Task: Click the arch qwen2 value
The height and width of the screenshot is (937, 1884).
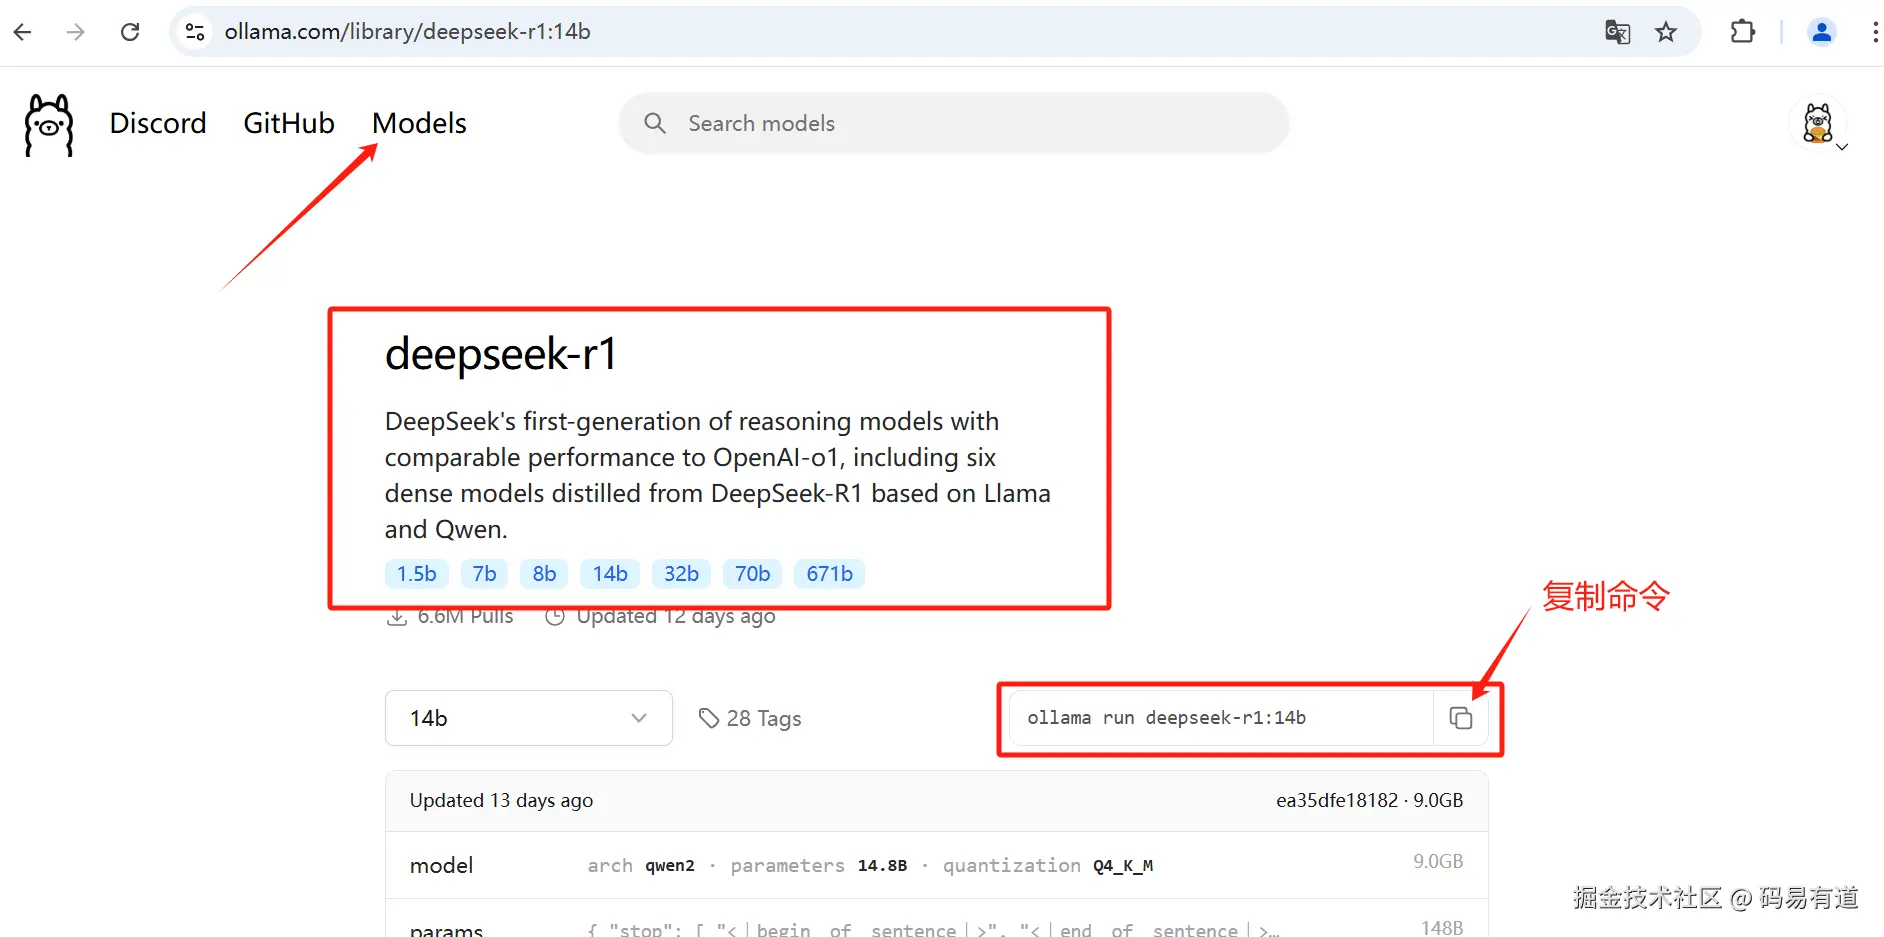Action: (669, 866)
